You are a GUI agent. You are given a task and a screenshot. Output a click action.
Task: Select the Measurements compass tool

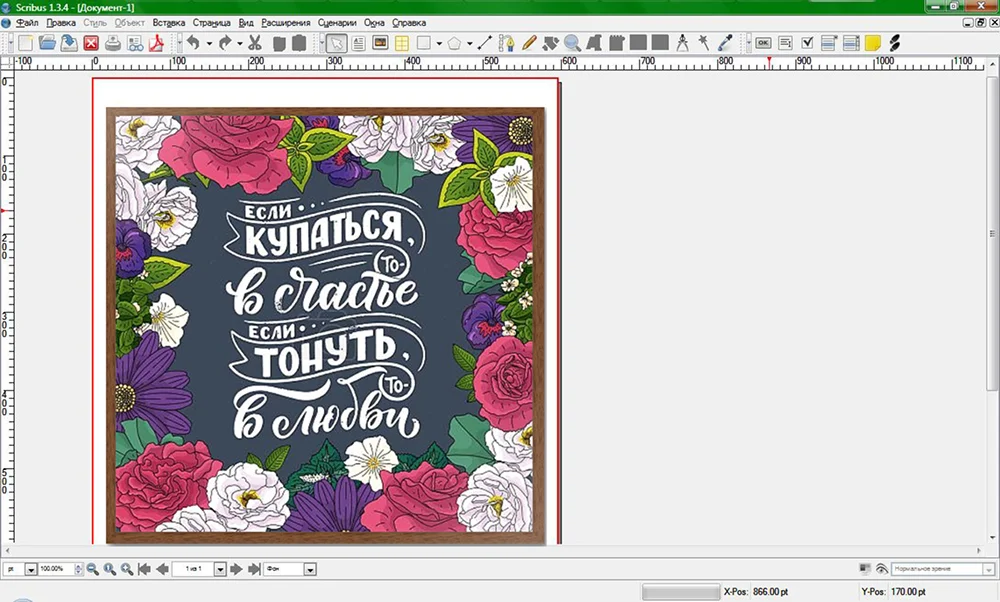click(x=683, y=43)
